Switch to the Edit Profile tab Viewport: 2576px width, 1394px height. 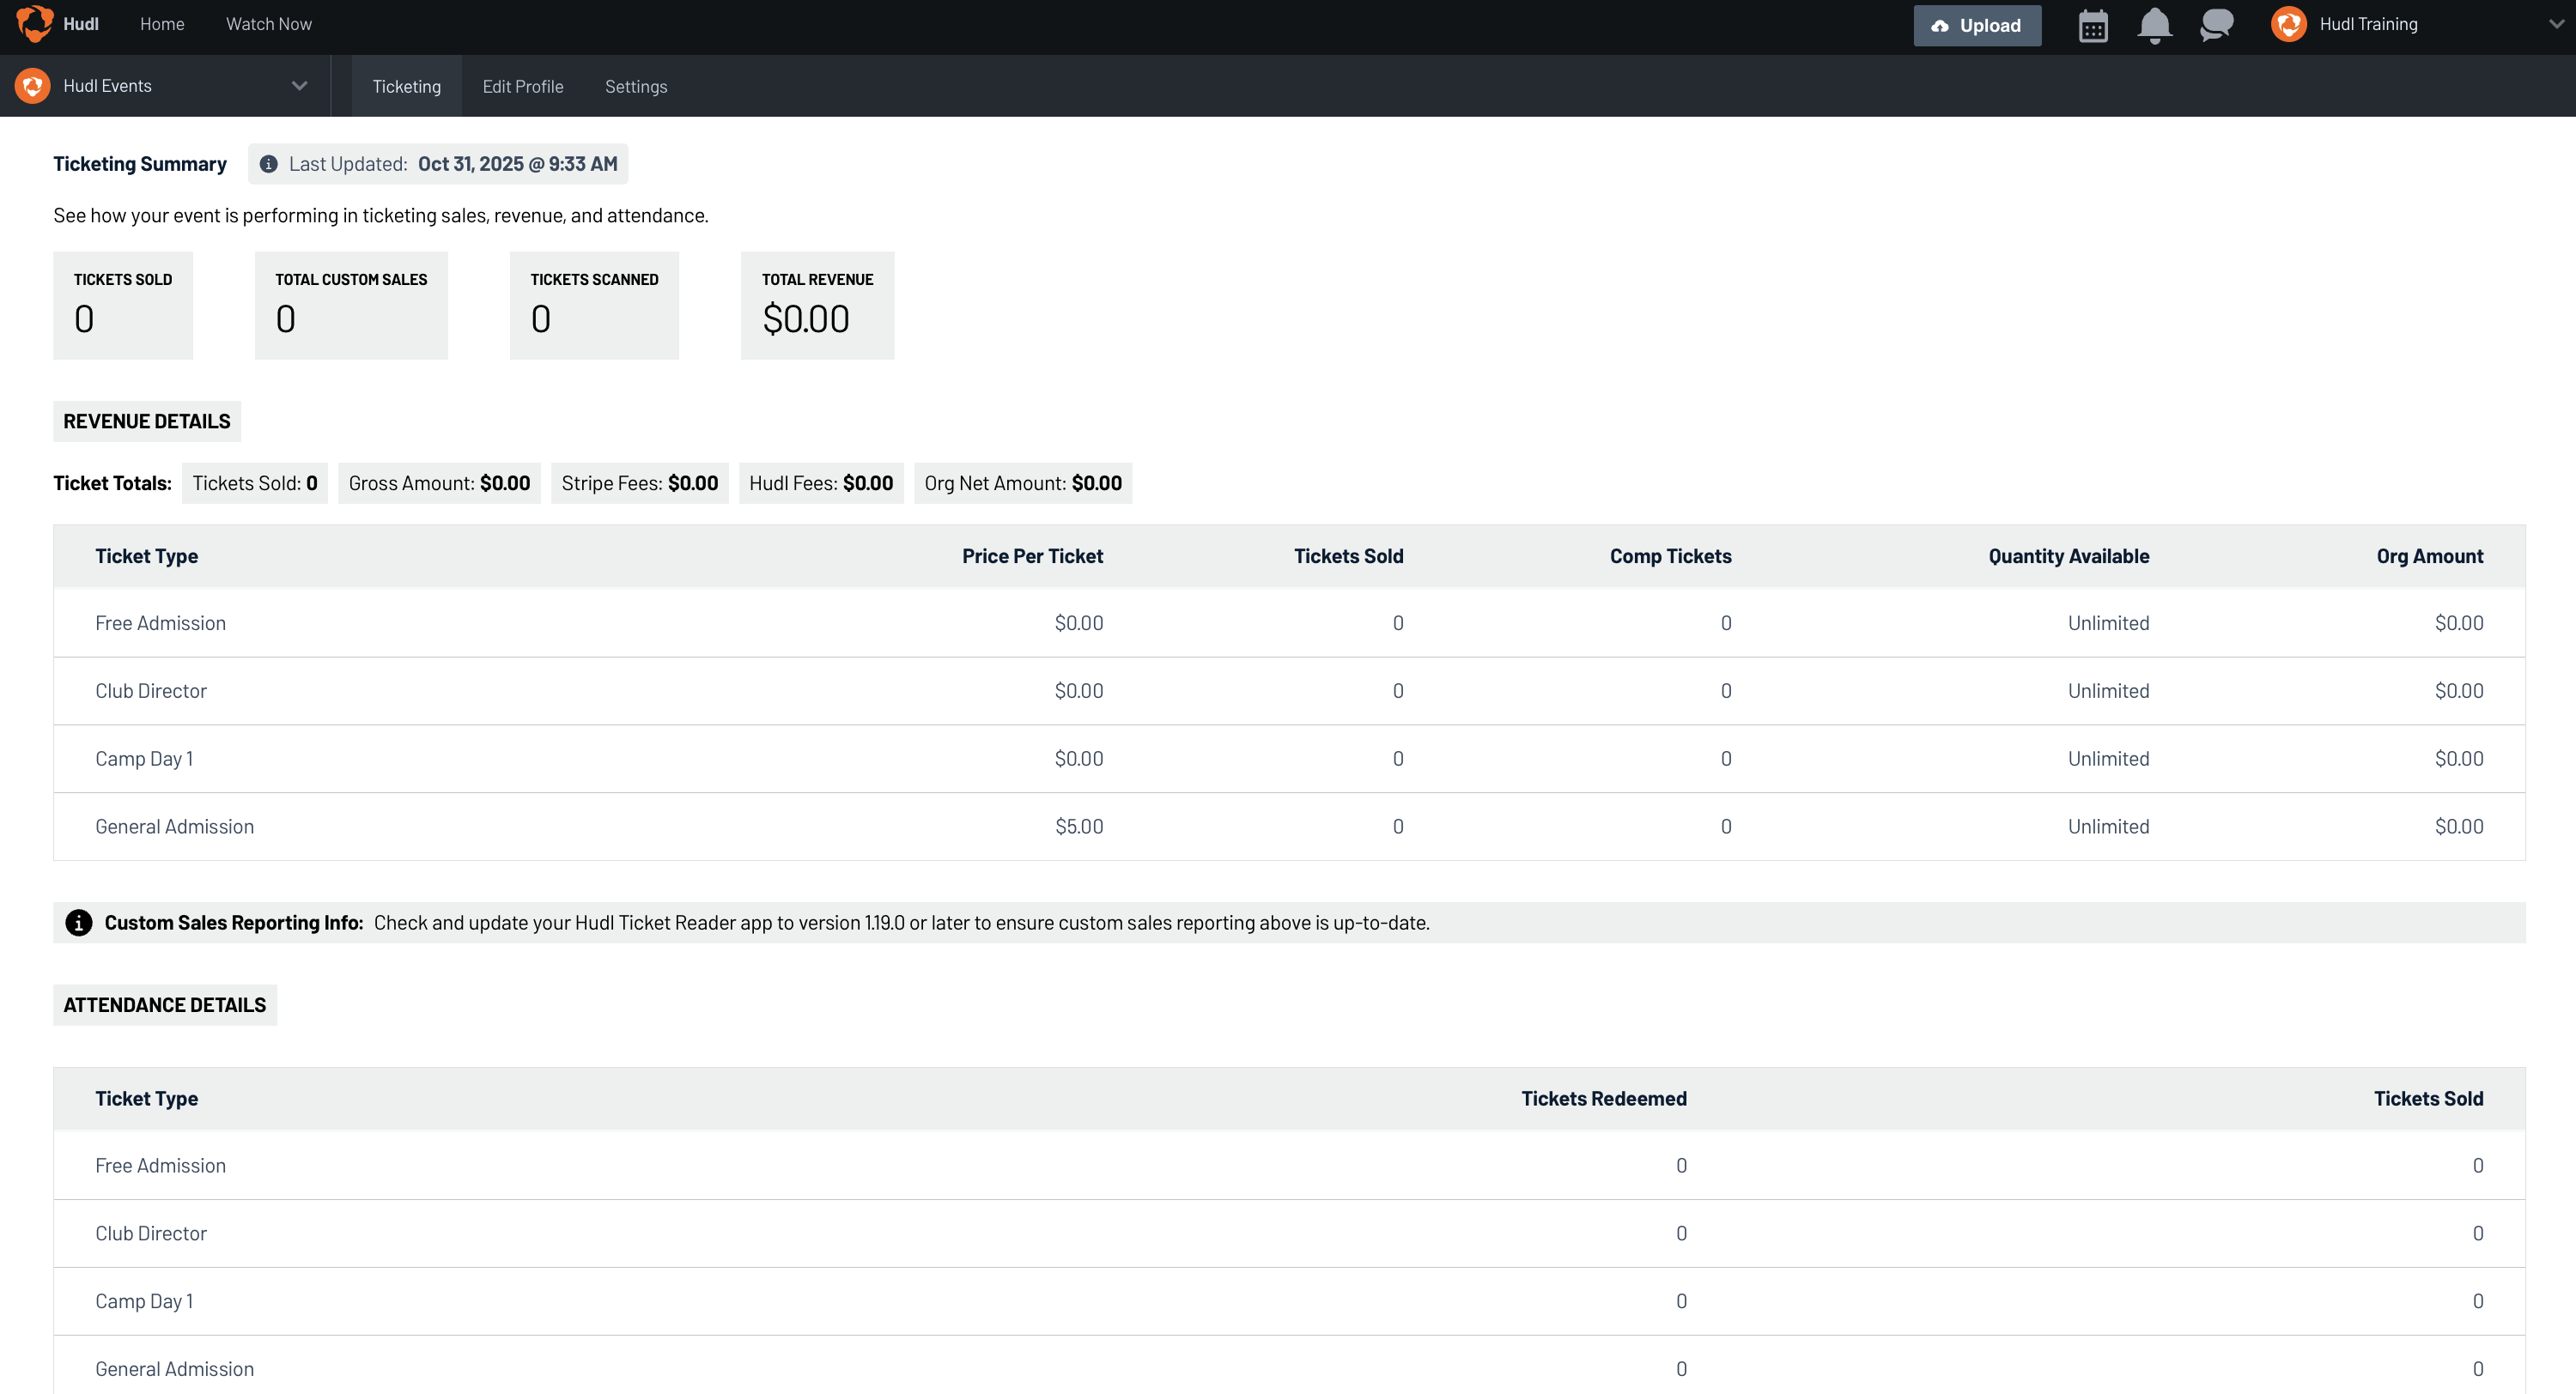coord(523,86)
